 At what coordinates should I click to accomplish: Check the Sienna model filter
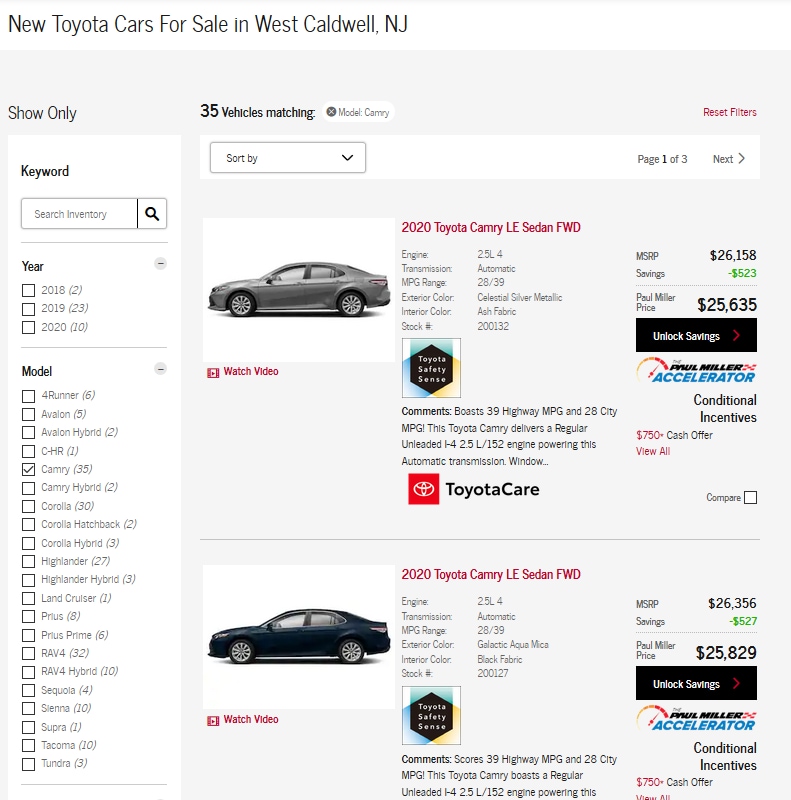pyautogui.click(x=29, y=709)
